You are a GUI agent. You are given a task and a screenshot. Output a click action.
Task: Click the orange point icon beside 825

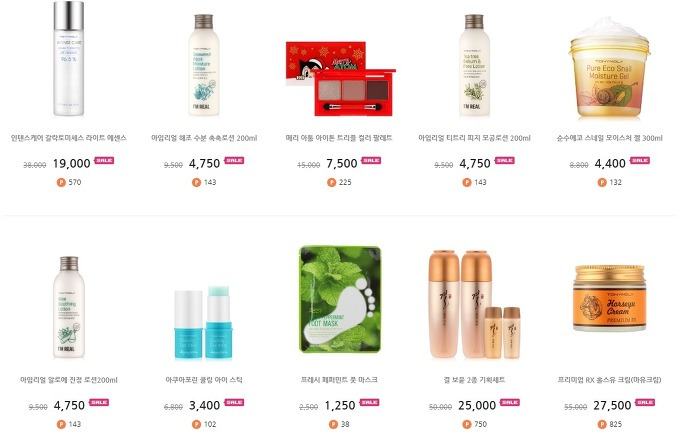click(602, 424)
